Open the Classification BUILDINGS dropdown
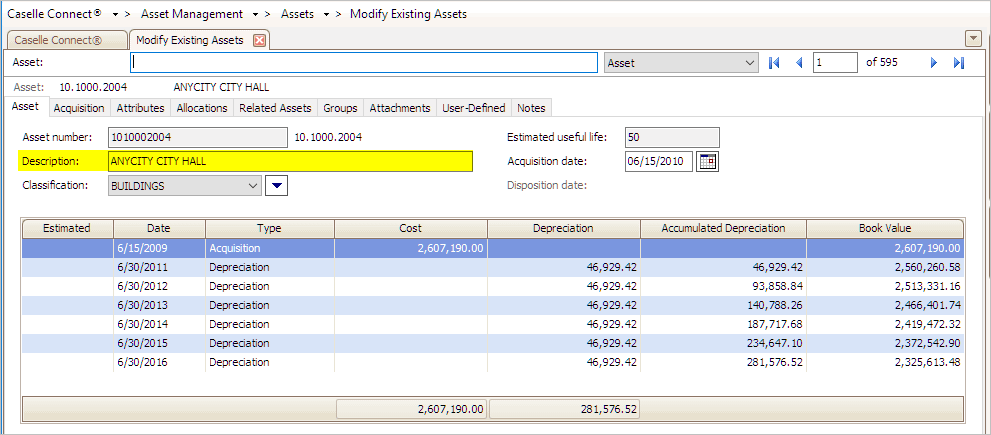The image size is (991, 435). coord(251,185)
